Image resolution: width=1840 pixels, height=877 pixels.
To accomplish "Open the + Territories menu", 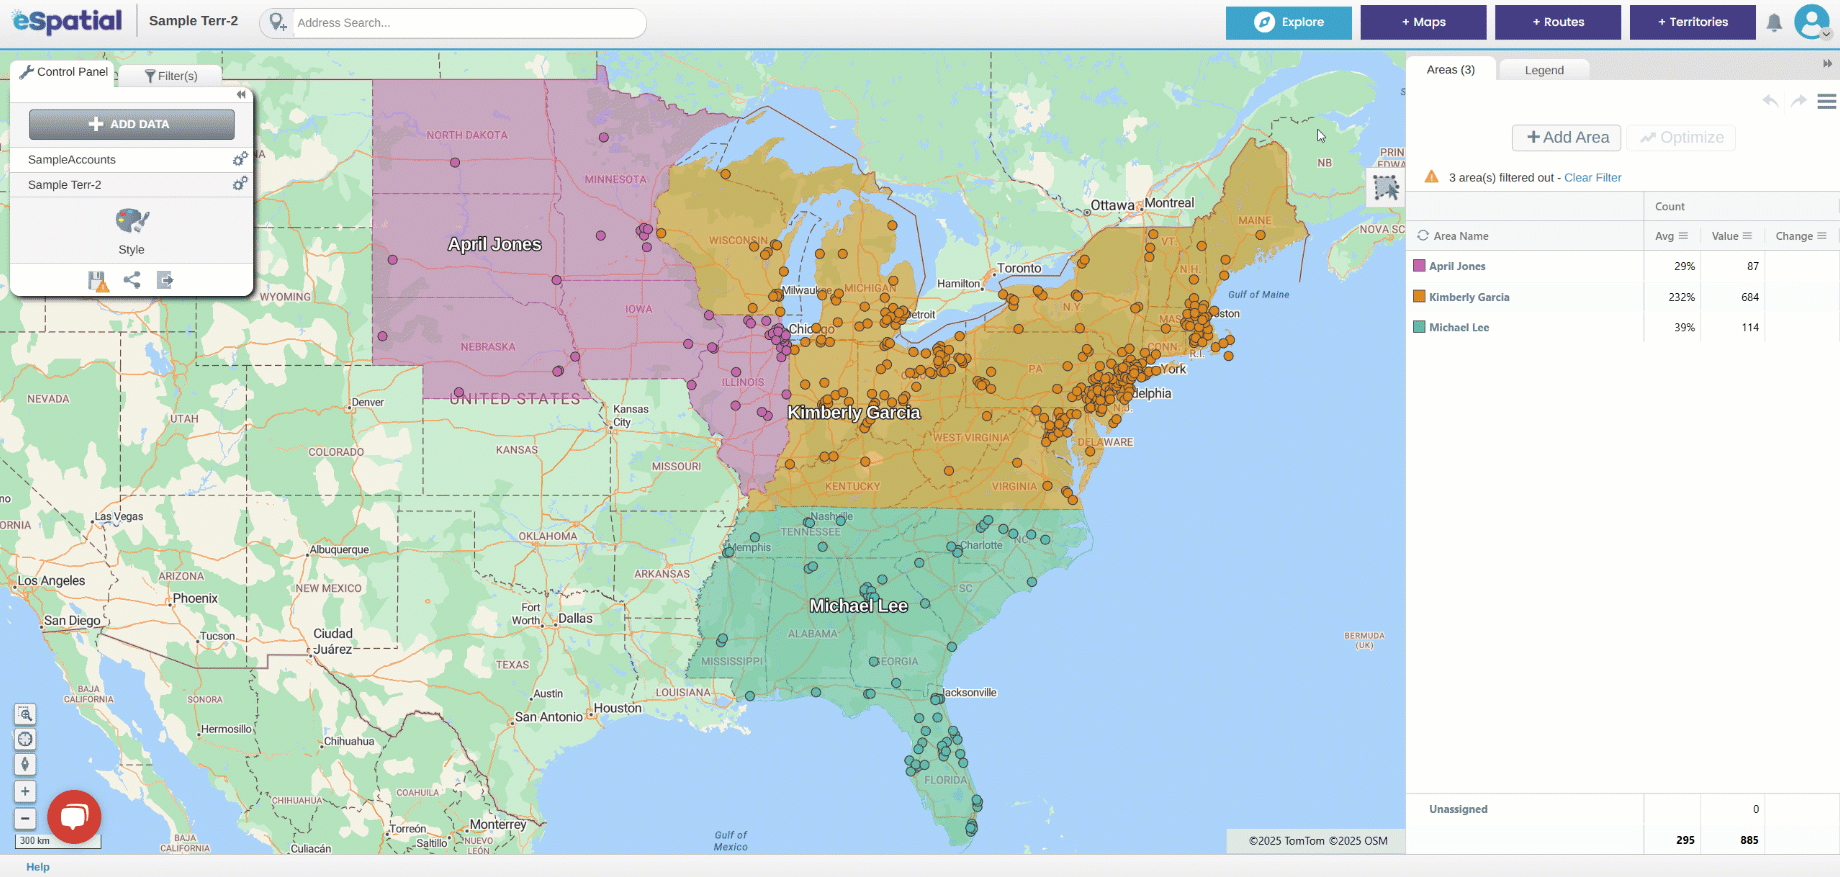I will [x=1693, y=22].
